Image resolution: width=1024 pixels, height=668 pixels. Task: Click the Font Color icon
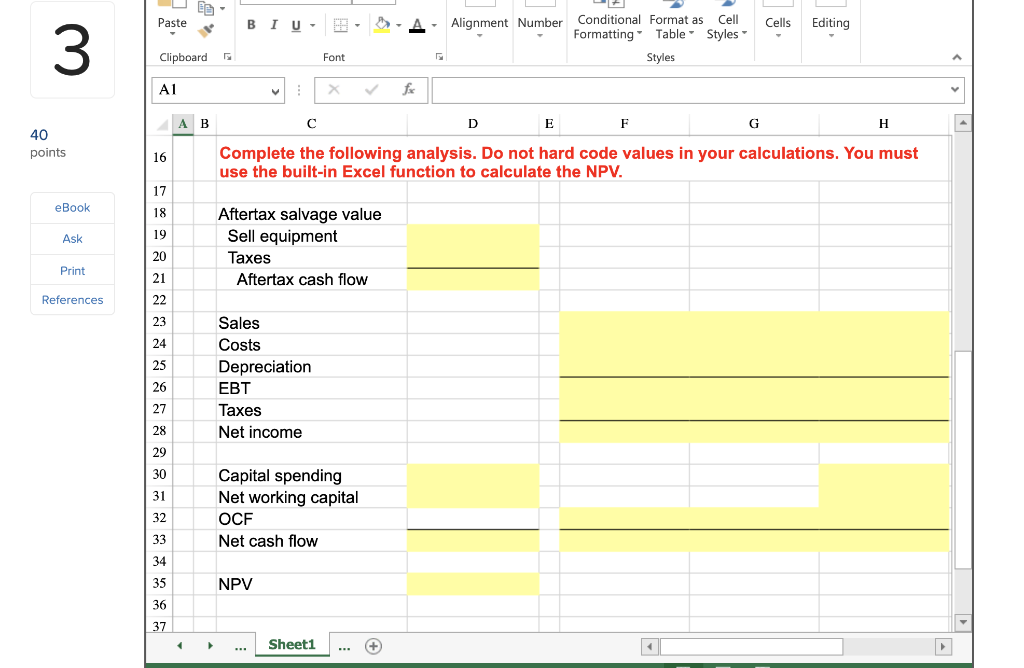(x=417, y=26)
